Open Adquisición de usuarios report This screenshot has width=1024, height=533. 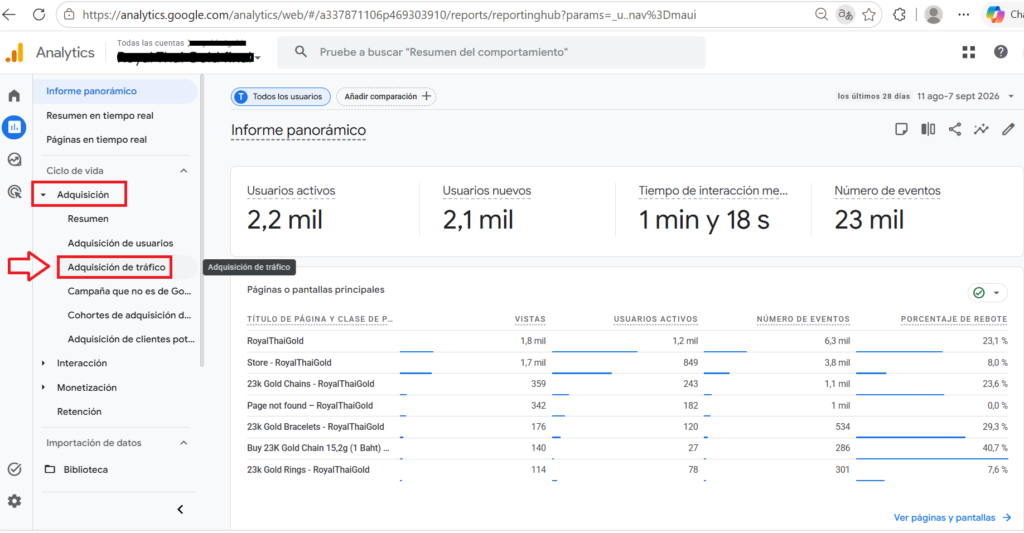pyautogui.click(x=120, y=243)
